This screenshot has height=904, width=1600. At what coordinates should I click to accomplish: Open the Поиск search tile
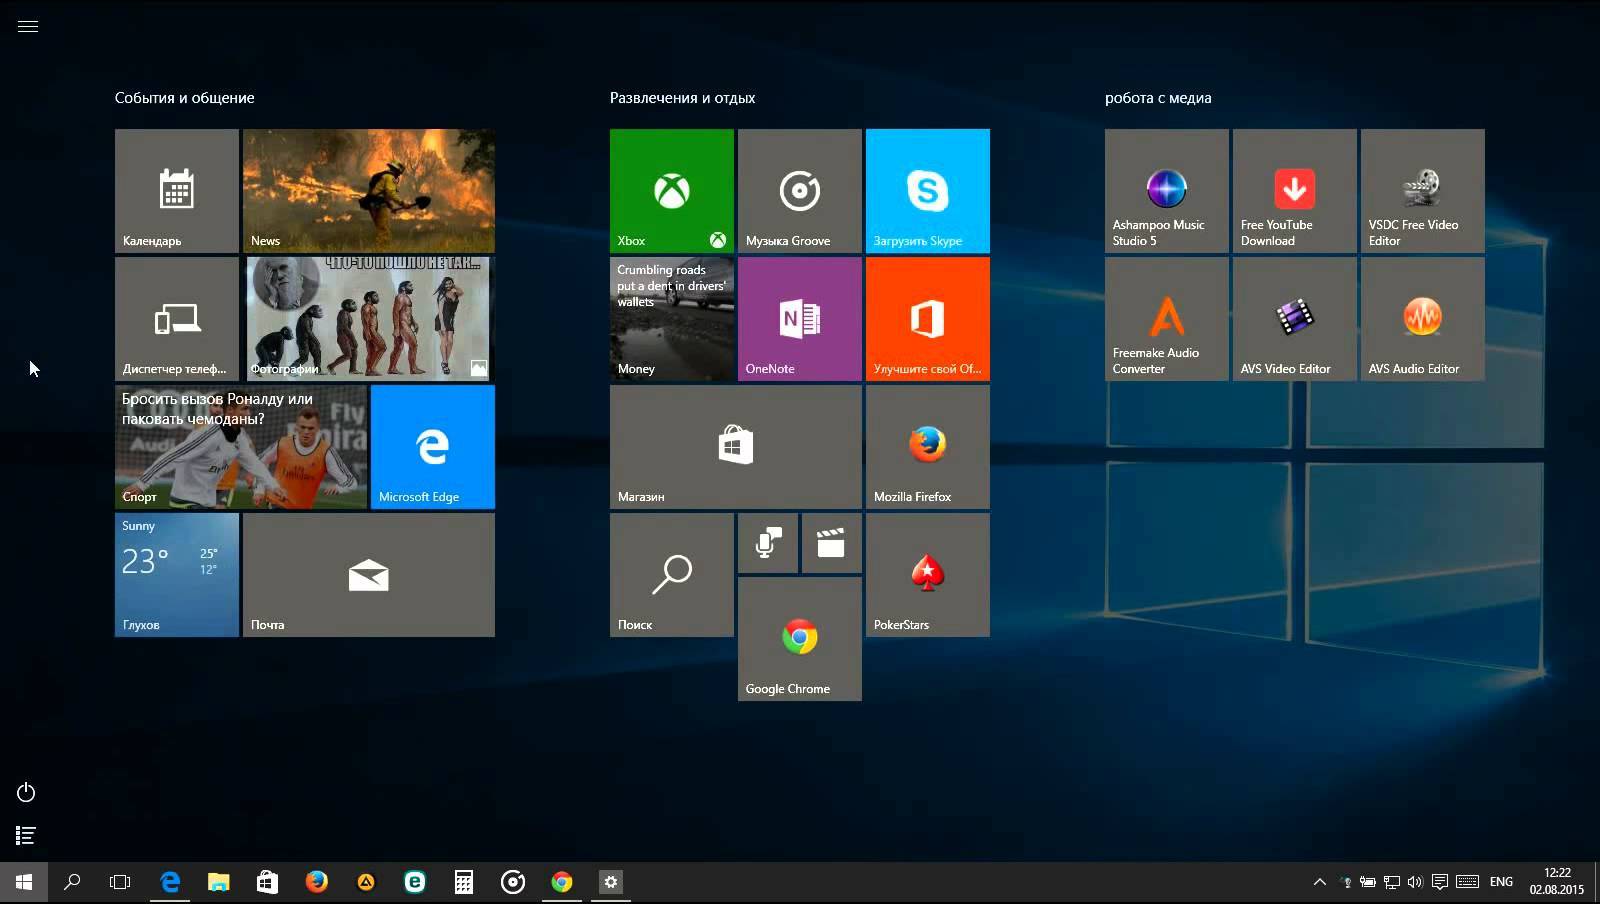672,574
